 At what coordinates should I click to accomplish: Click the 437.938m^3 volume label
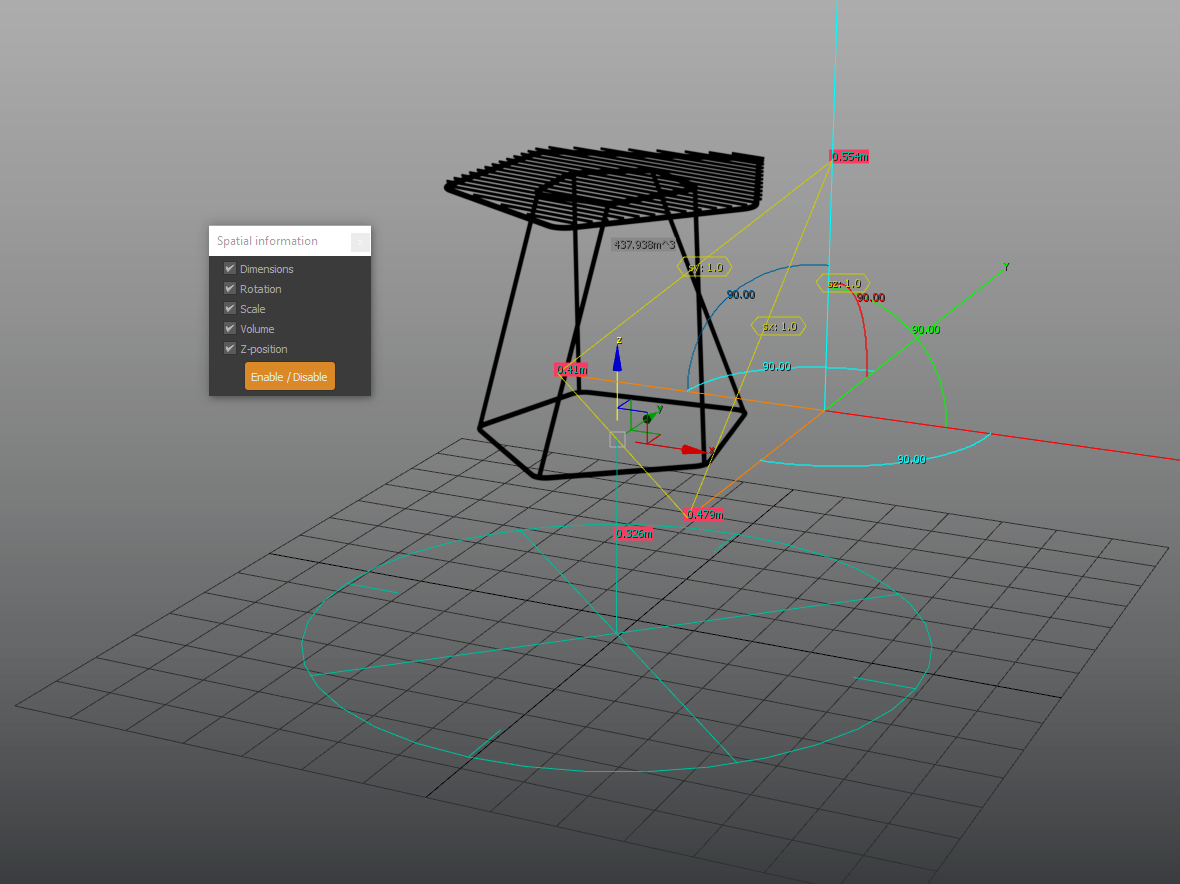644,245
